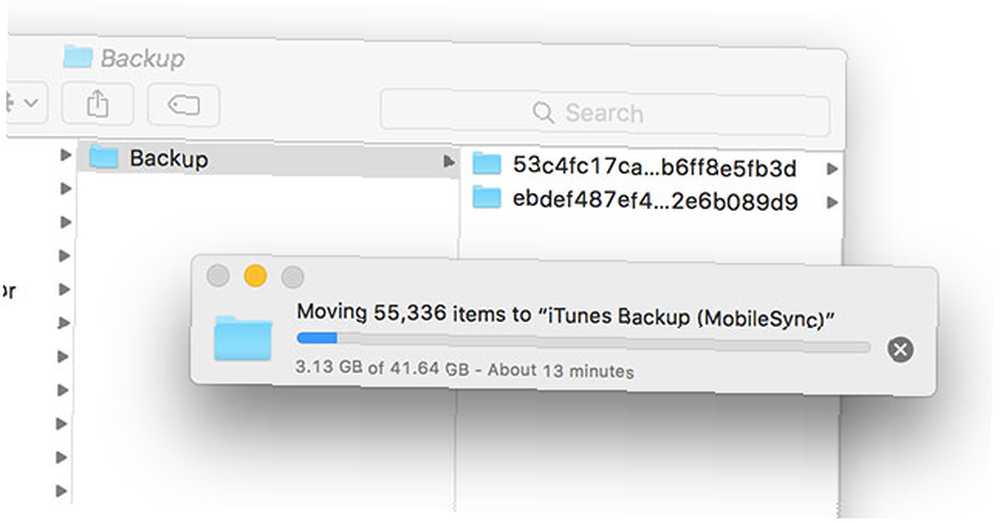The image size is (1000, 523).
Task: Select the Backup row in the column
Action: point(268,159)
